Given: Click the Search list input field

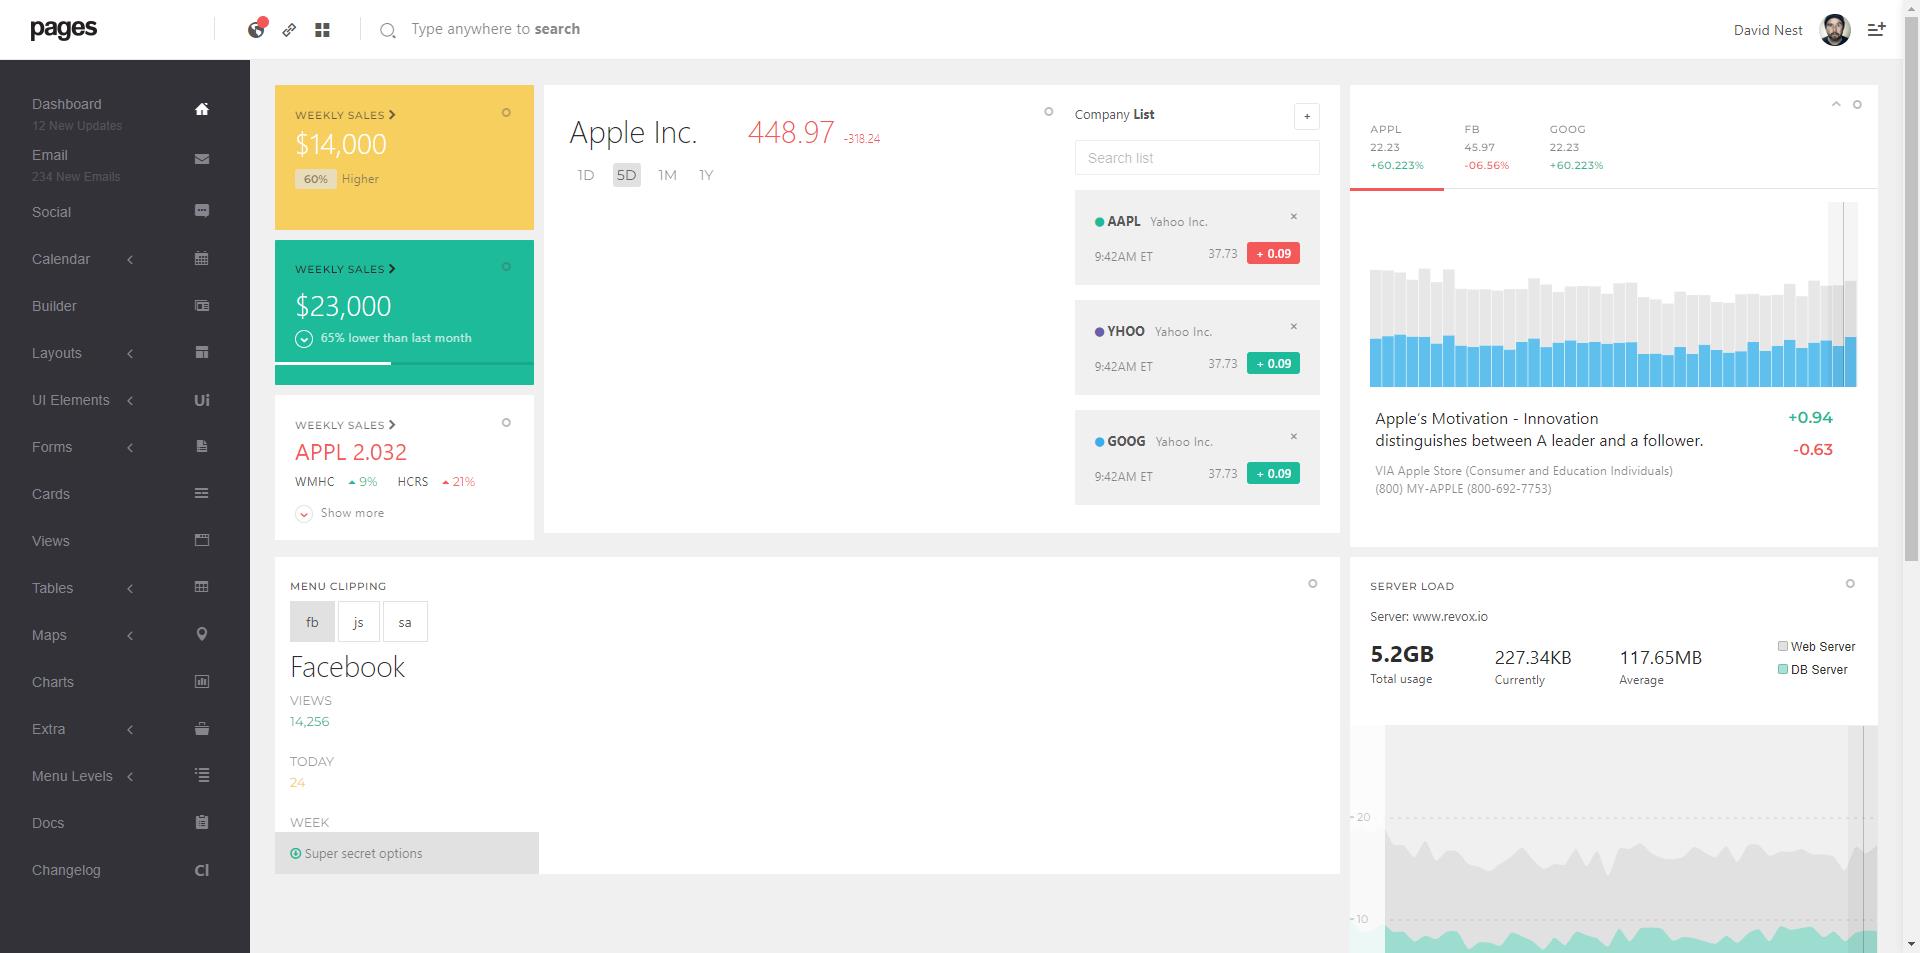Looking at the screenshot, I should (1197, 158).
